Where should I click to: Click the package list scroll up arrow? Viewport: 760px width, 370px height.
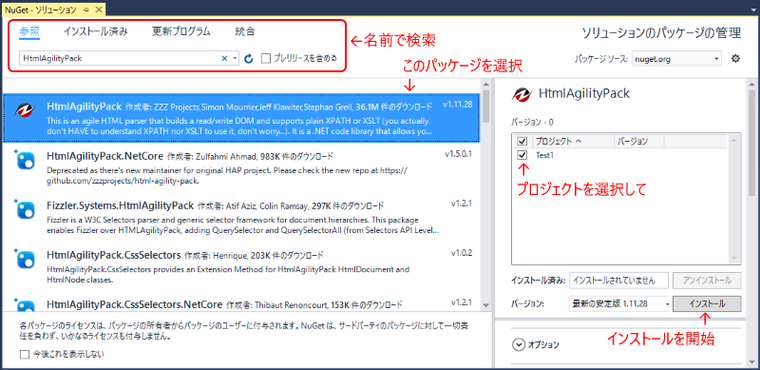[x=486, y=83]
